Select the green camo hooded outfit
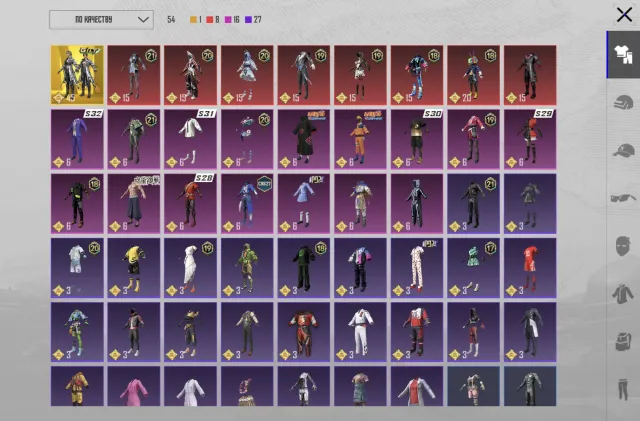Screen dimensions: 640x421 (x=247, y=268)
